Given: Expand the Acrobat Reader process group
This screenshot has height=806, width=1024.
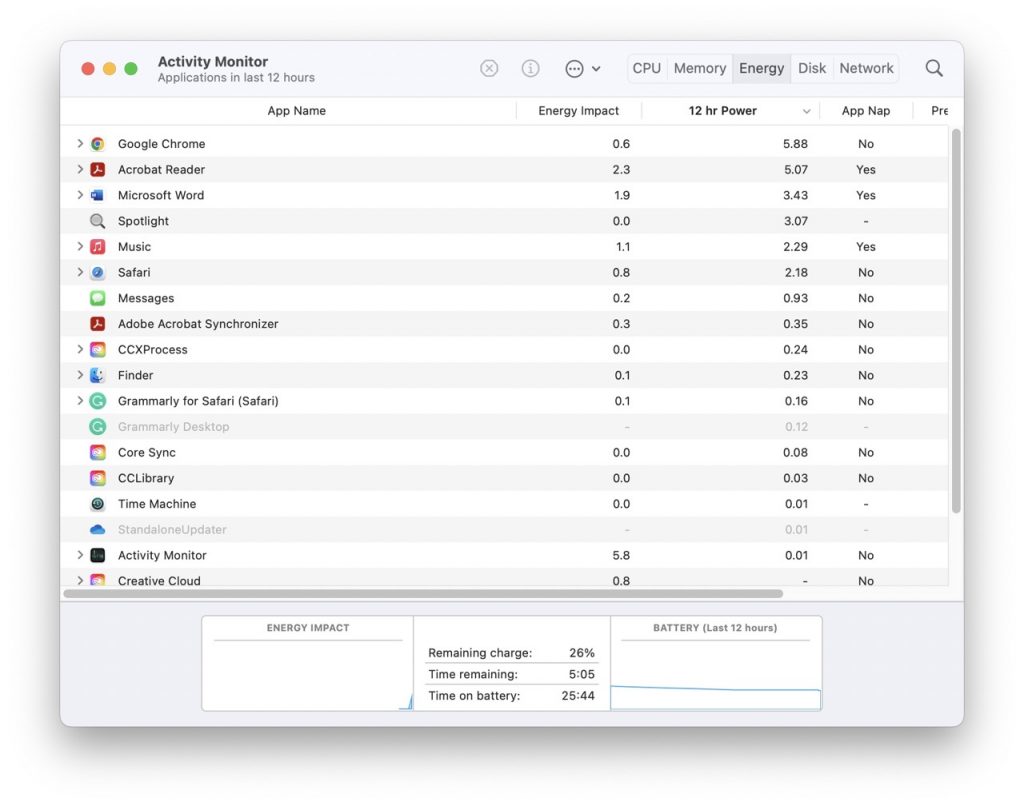Looking at the screenshot, I should pyautogui.click(x=80, y=169).
